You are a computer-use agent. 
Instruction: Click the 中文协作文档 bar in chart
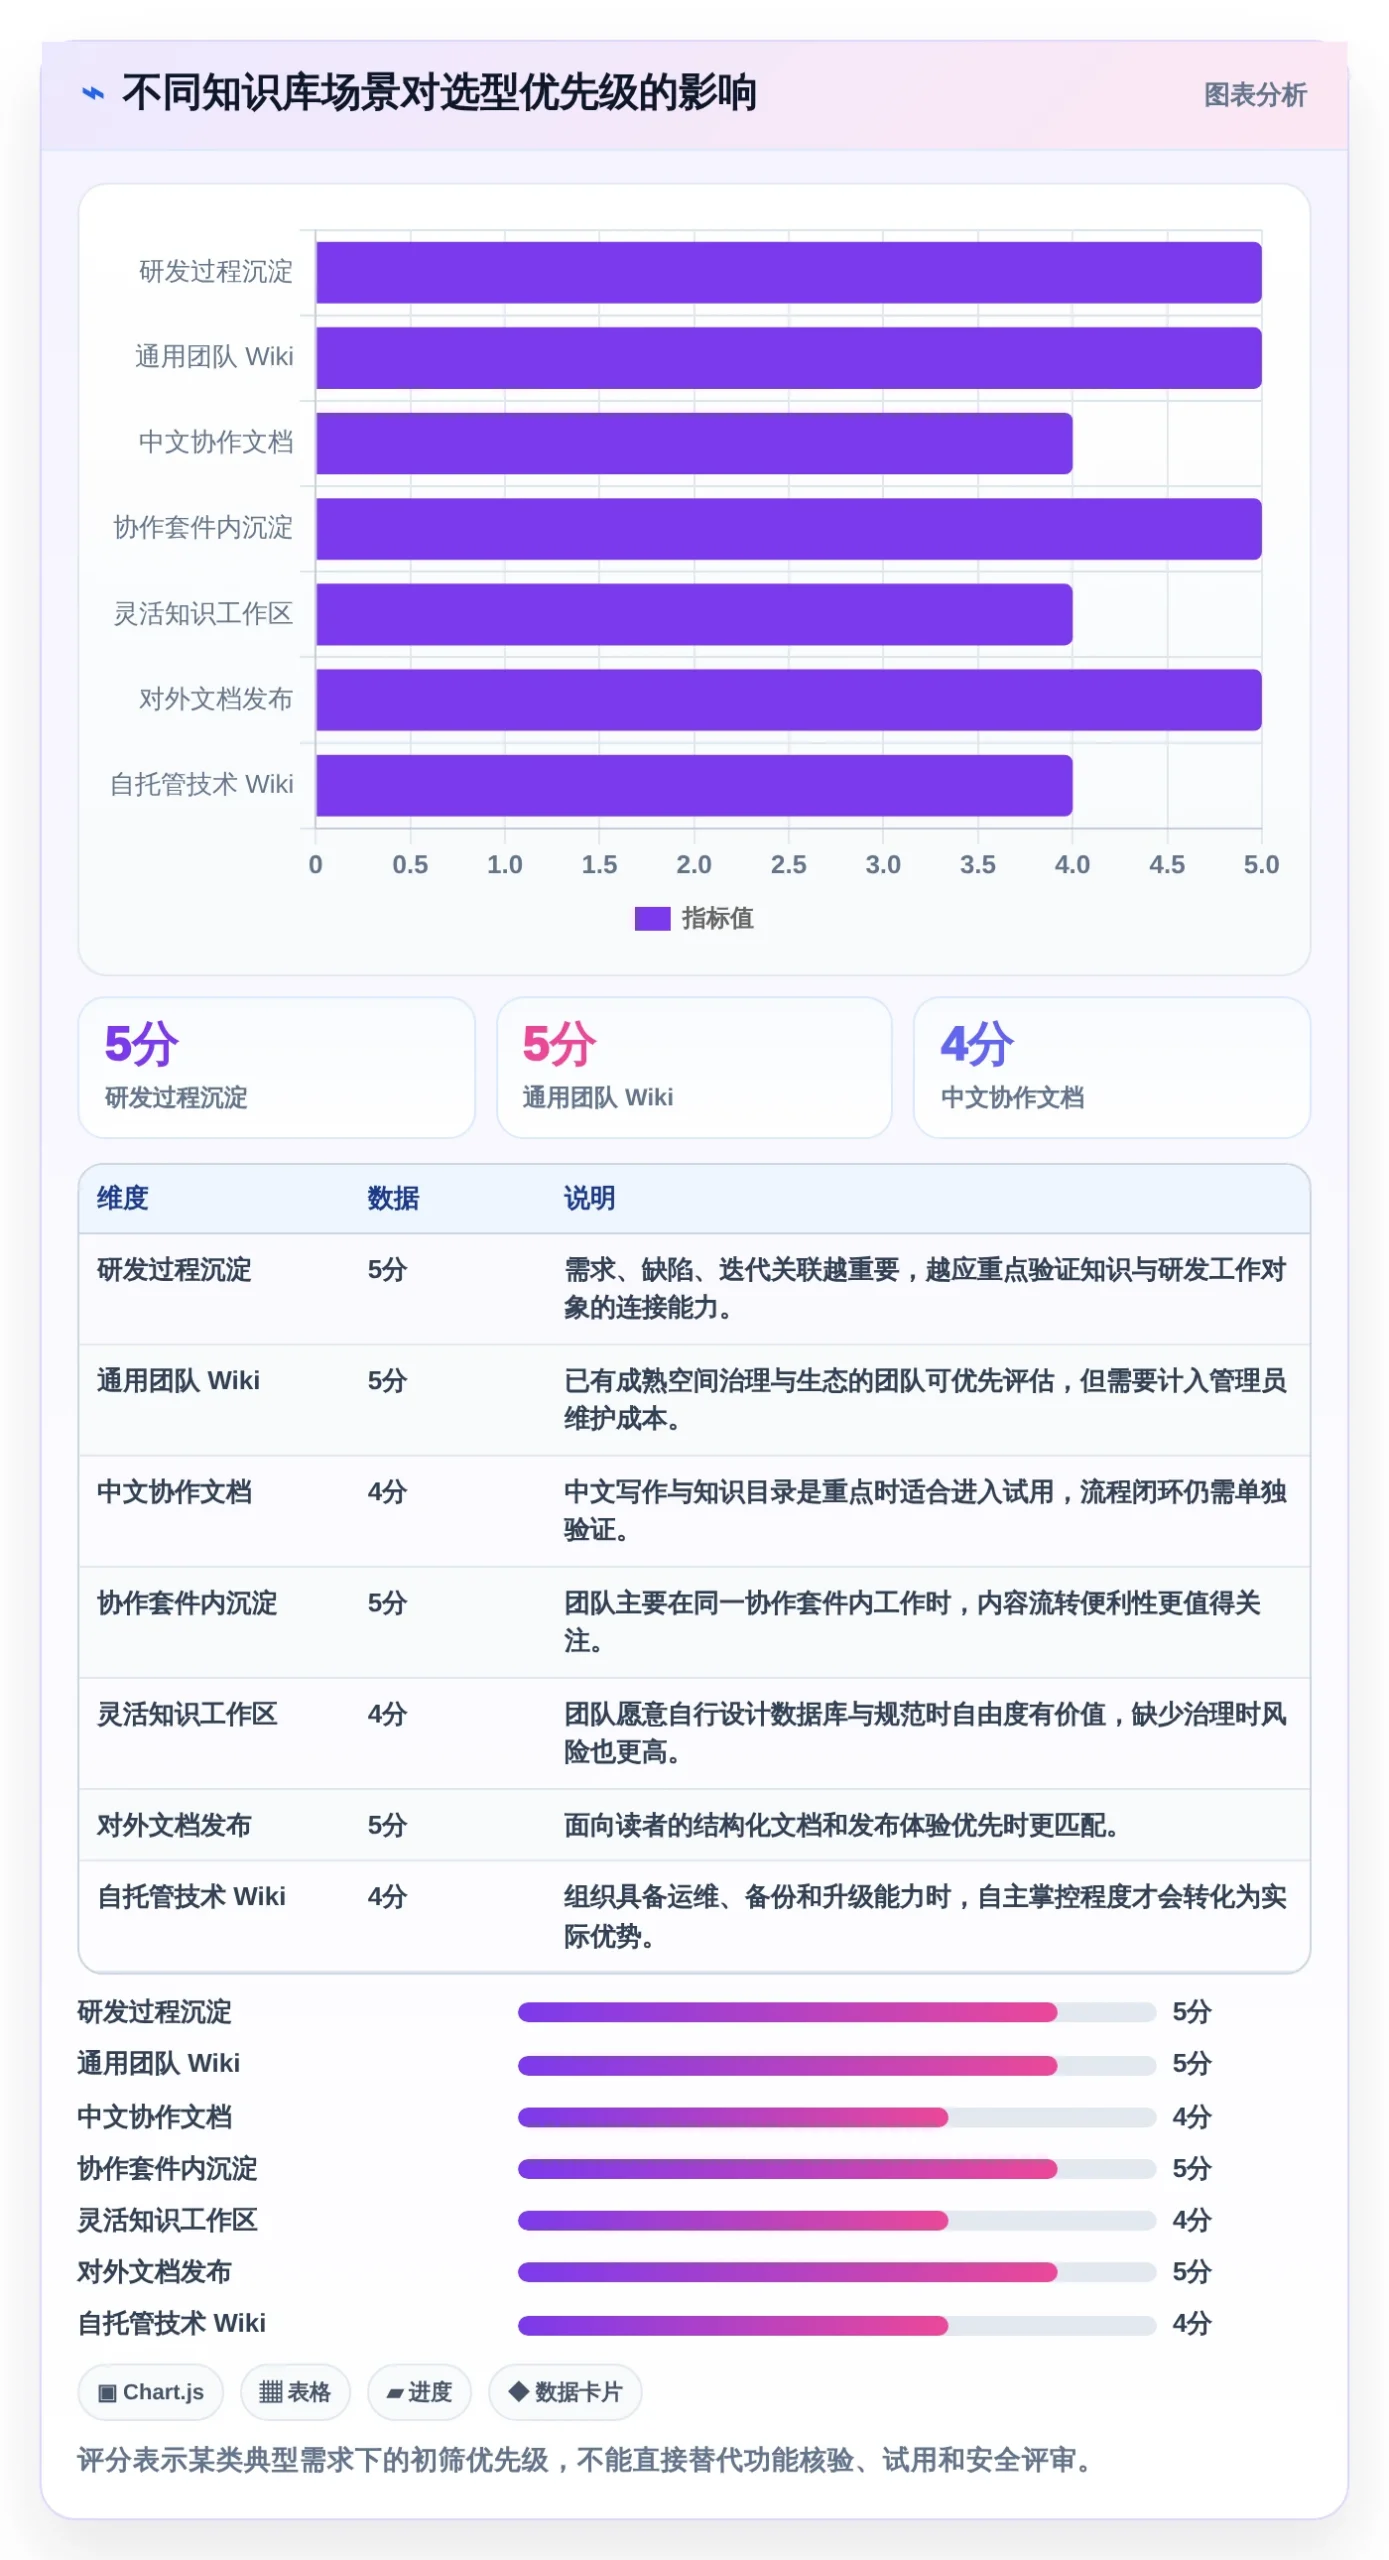pos(694,443)
